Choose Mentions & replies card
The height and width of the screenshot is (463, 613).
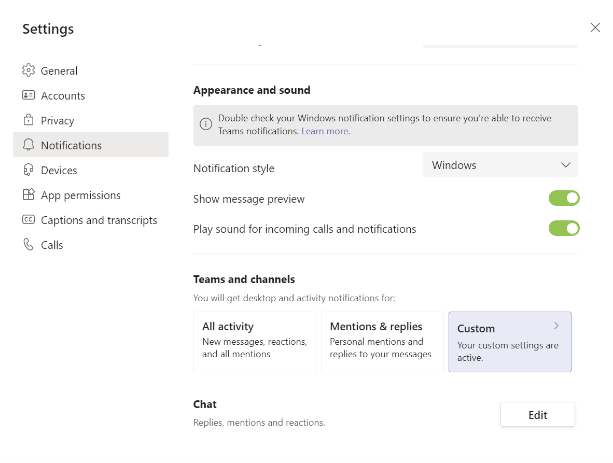pos(382,341)
